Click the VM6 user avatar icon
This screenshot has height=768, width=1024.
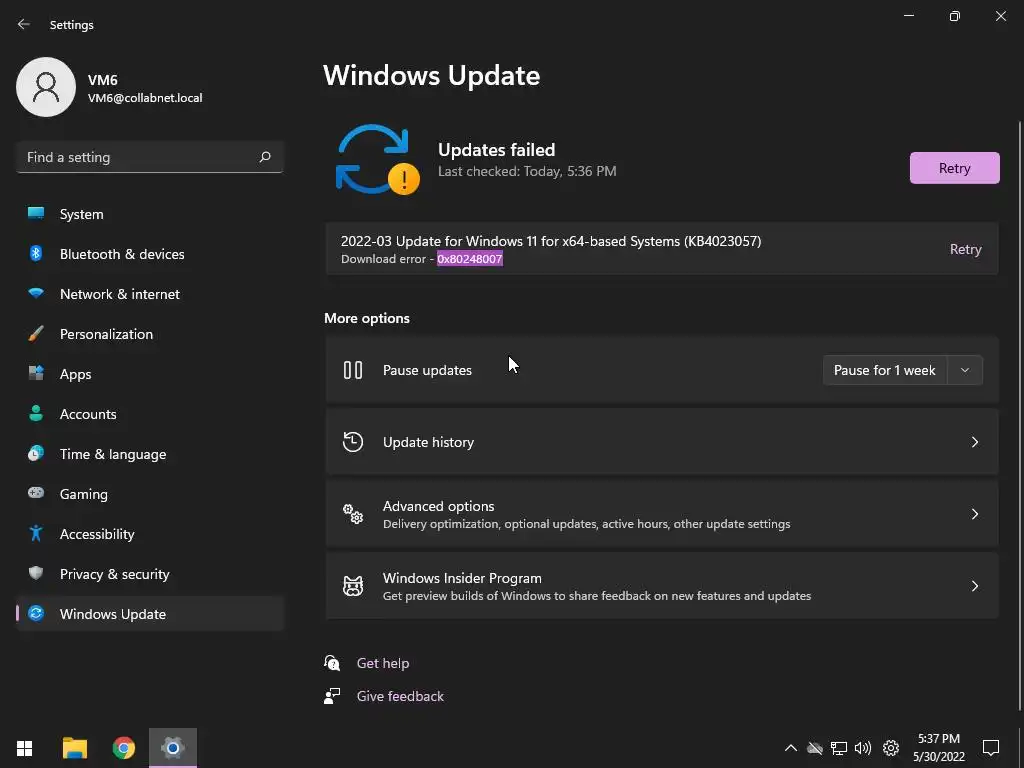coord(46,87)
